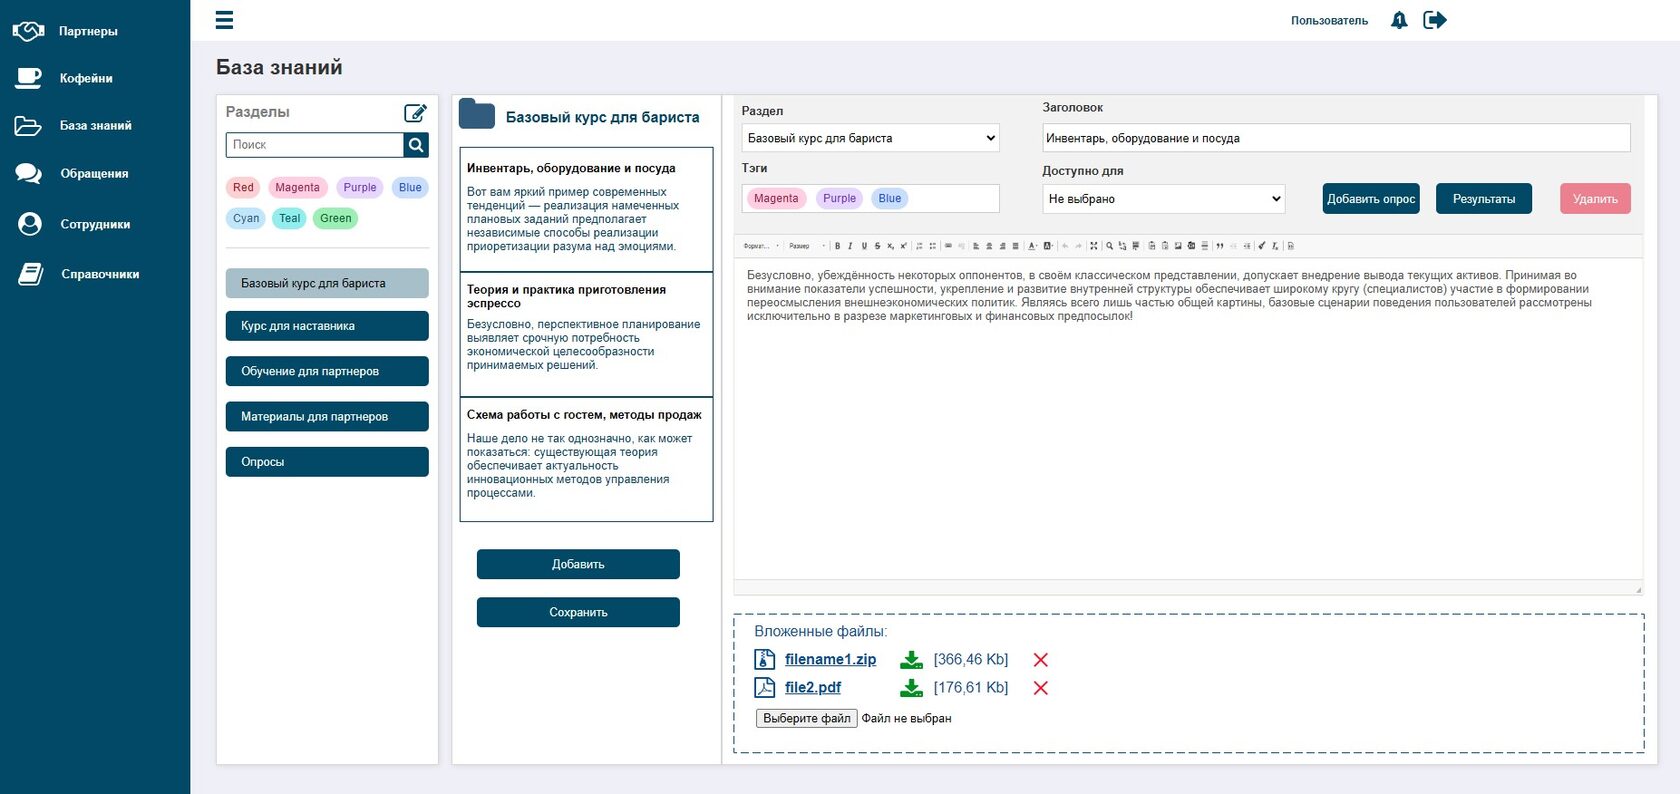Click the Добавить button under the articles
The width and height of the screenshot is (1680, 794).
(x=578, y=564)
